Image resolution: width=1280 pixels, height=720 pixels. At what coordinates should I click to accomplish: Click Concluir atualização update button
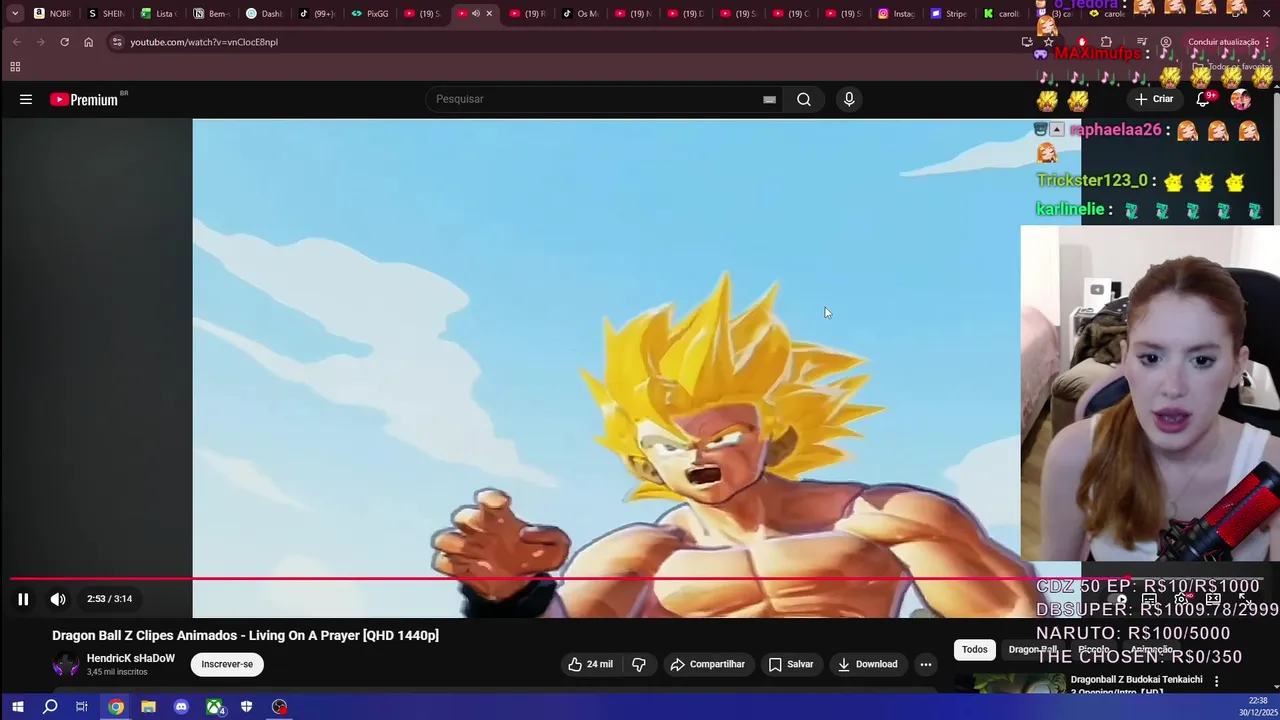point(1223,42)
